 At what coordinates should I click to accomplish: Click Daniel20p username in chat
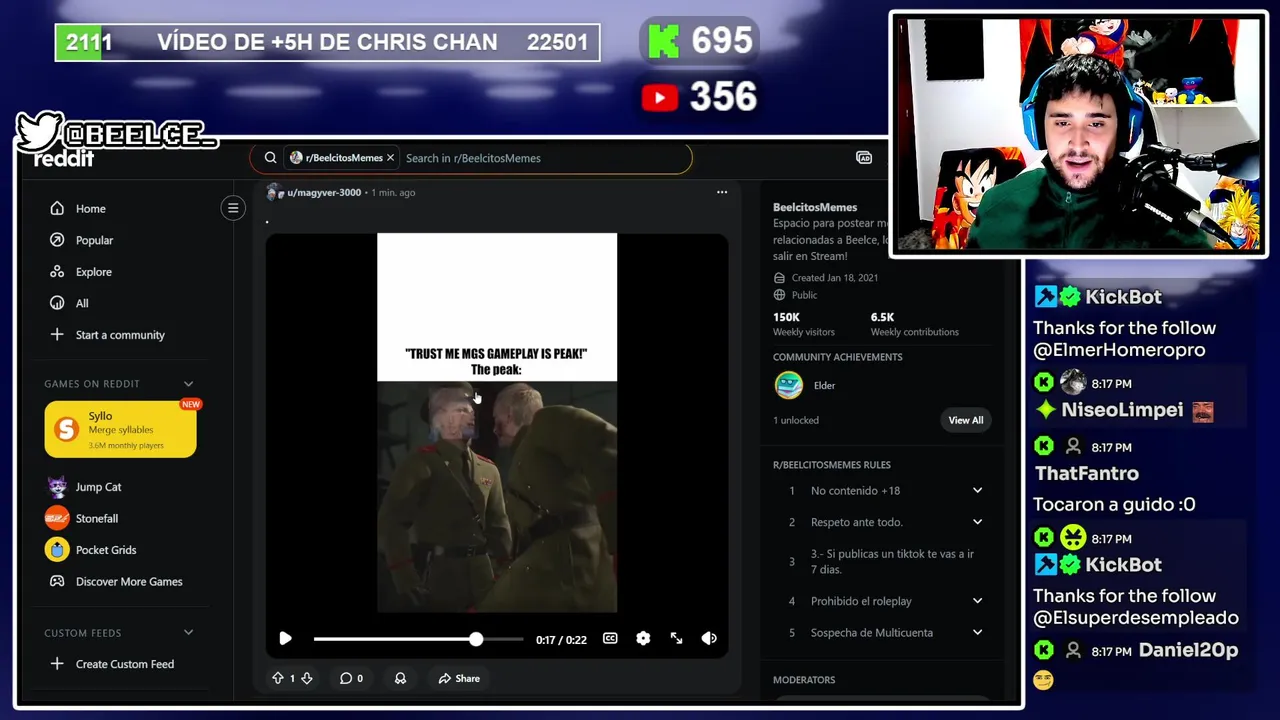[x=1189, y=651]
